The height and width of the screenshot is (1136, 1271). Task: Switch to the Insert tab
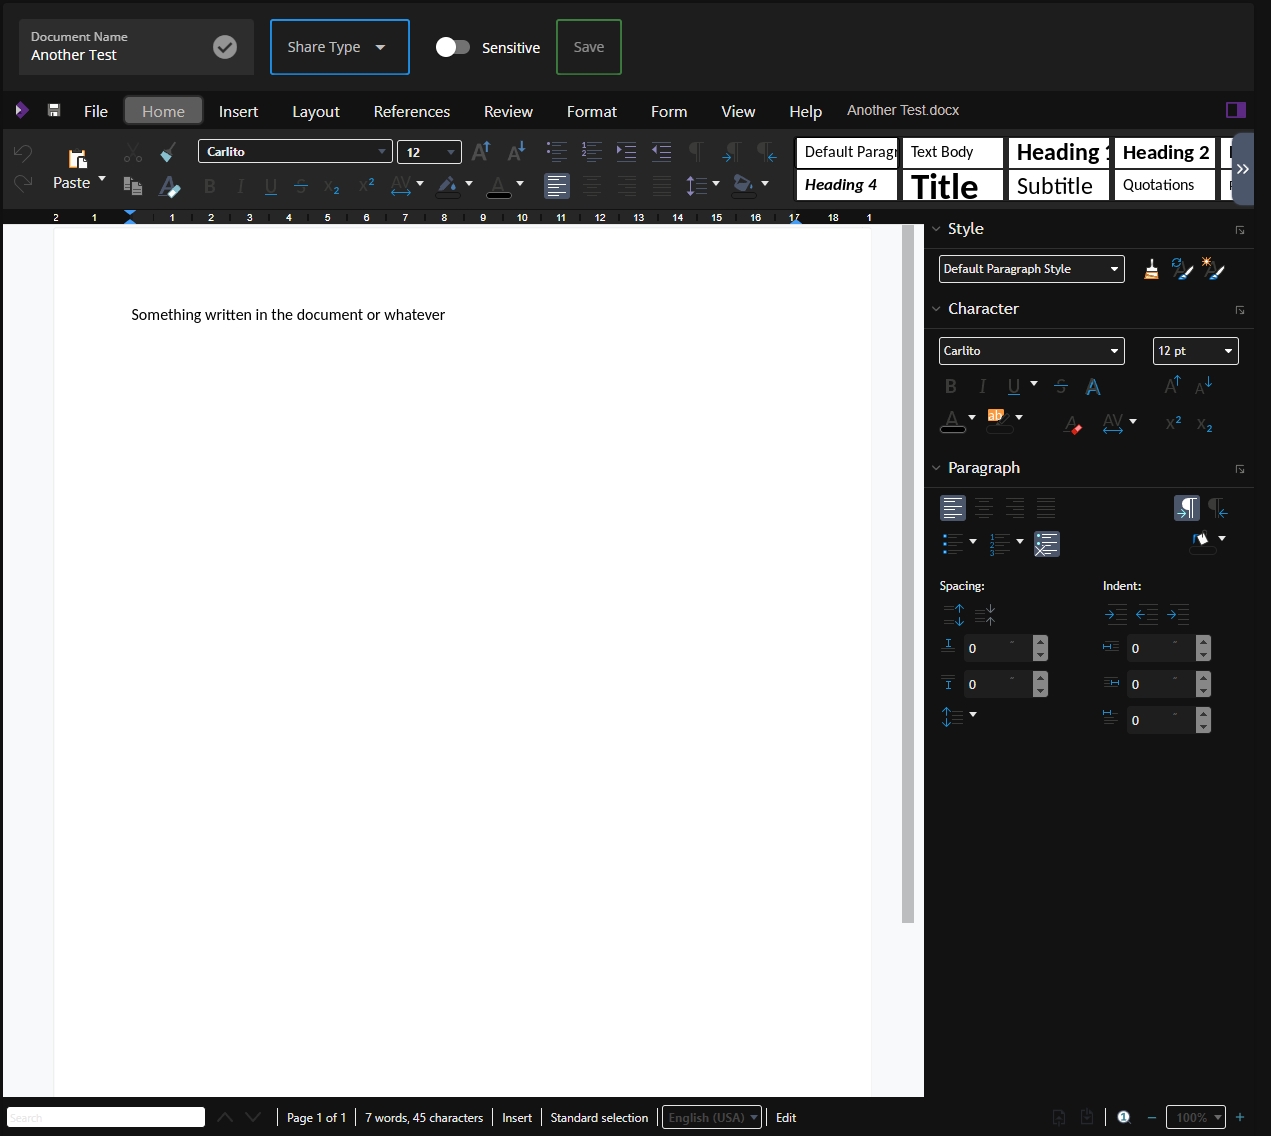(238, 111)
